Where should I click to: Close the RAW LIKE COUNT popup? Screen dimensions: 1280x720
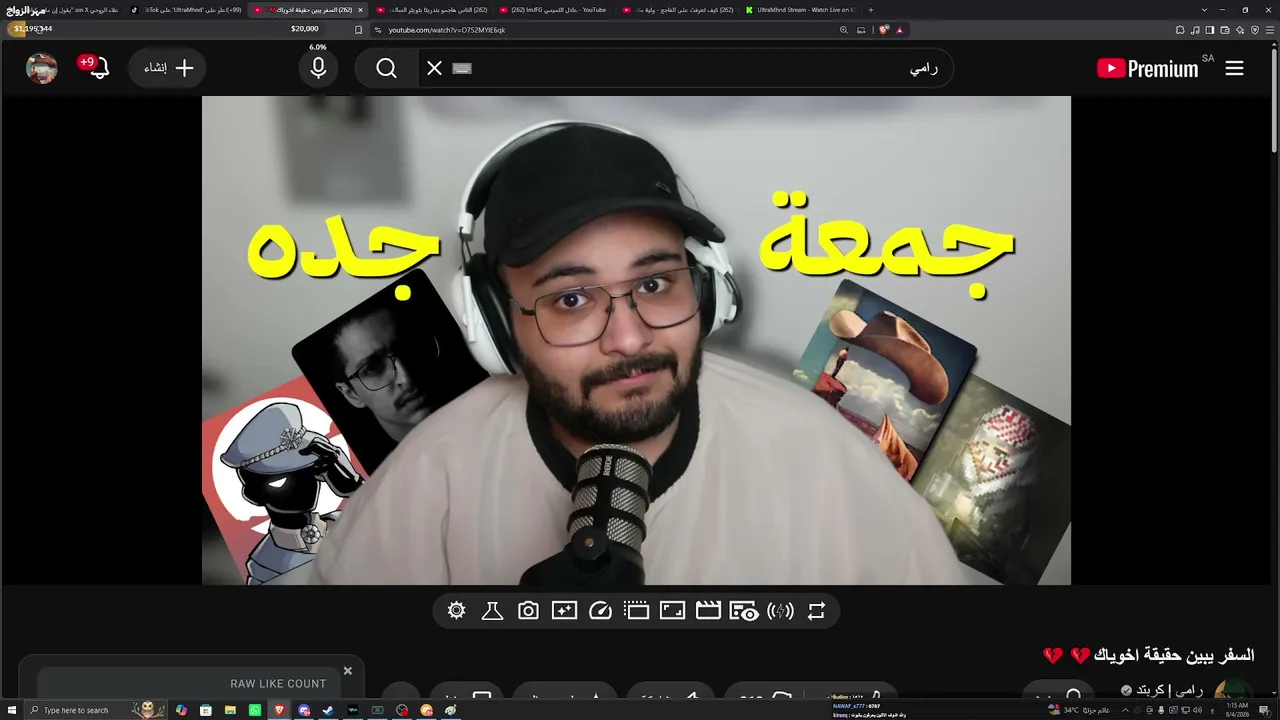point(348,671)
